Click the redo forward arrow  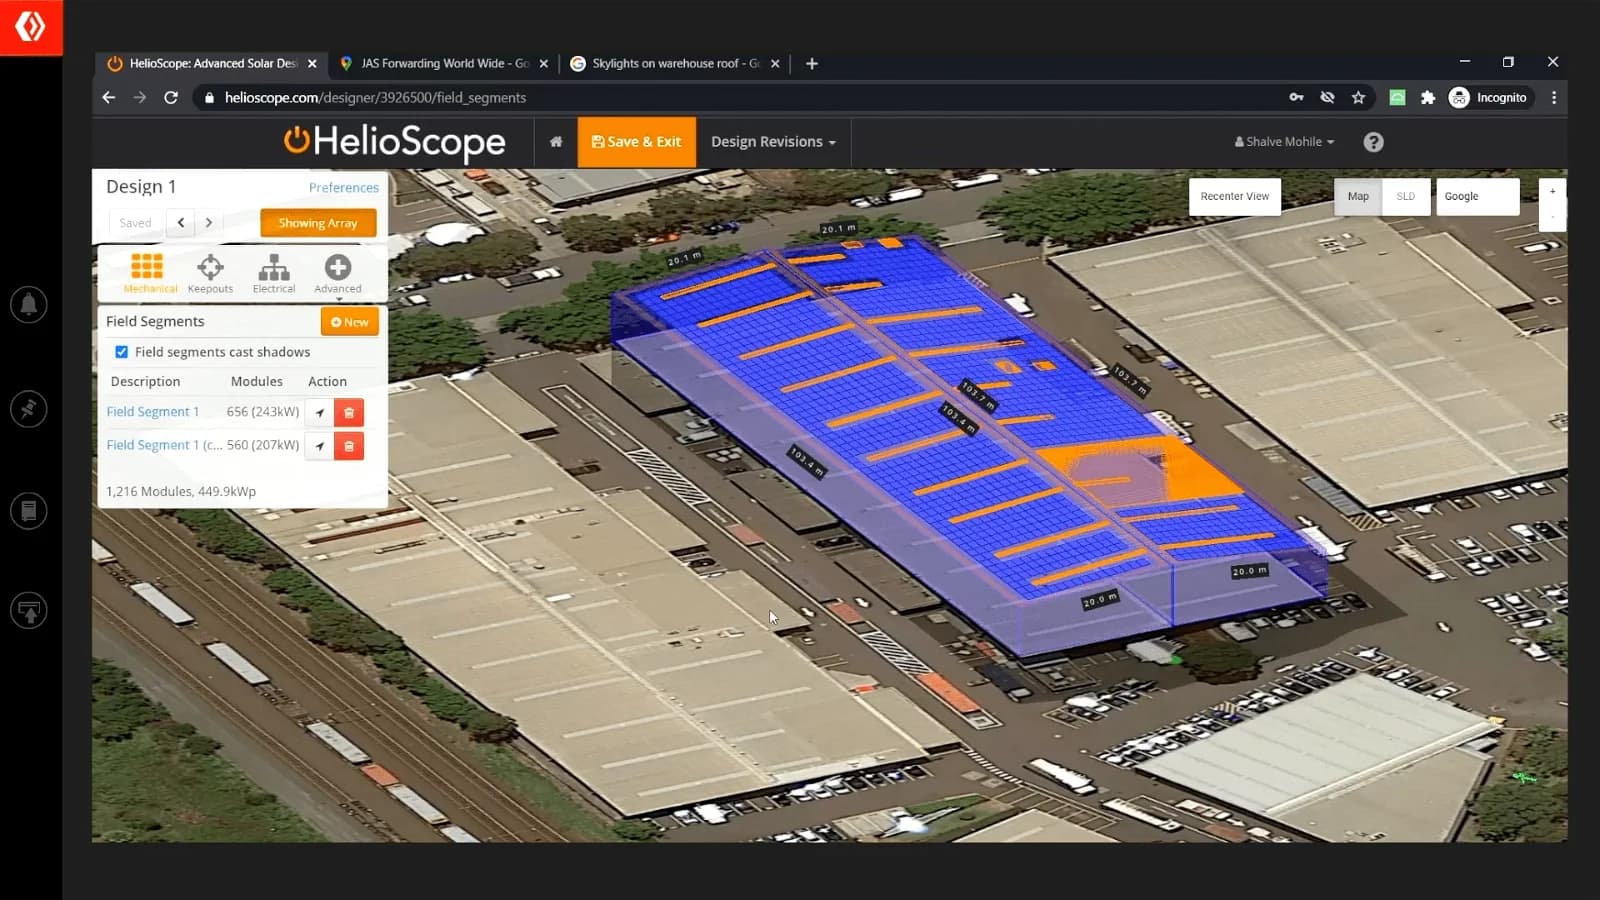(x=208, y=222)
